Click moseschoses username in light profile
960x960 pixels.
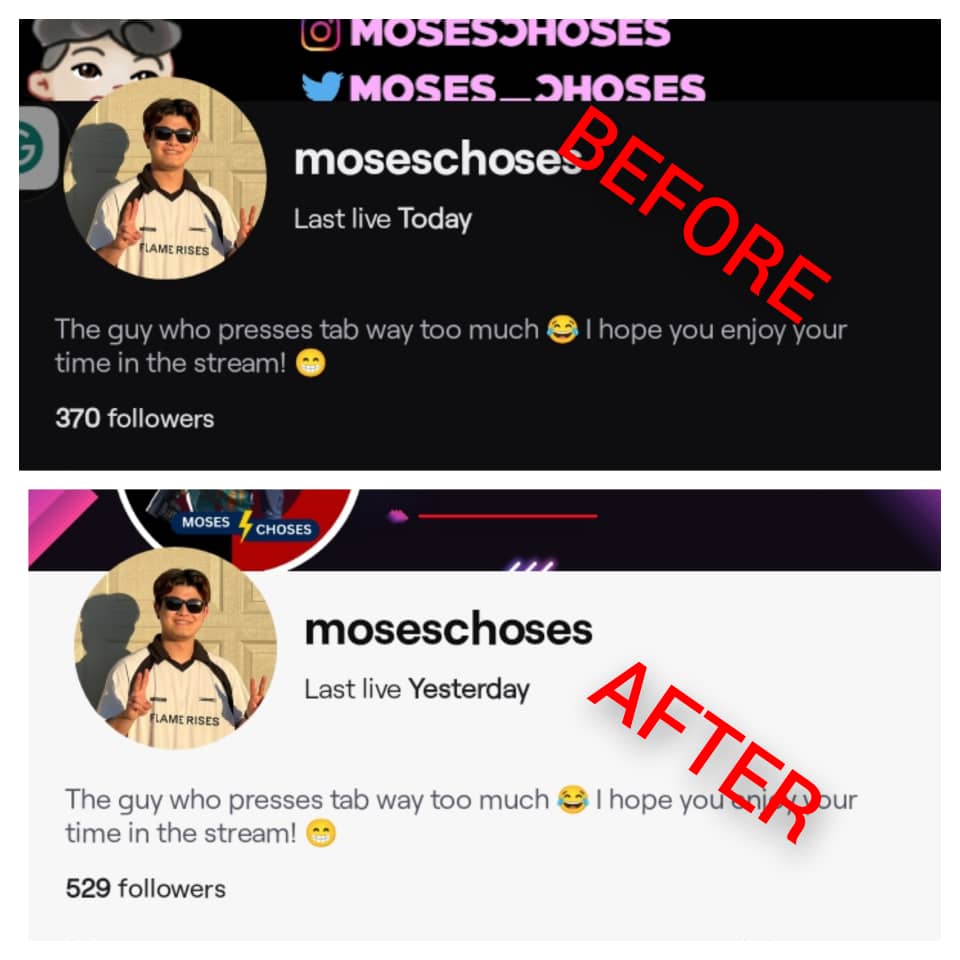(448, 629)
